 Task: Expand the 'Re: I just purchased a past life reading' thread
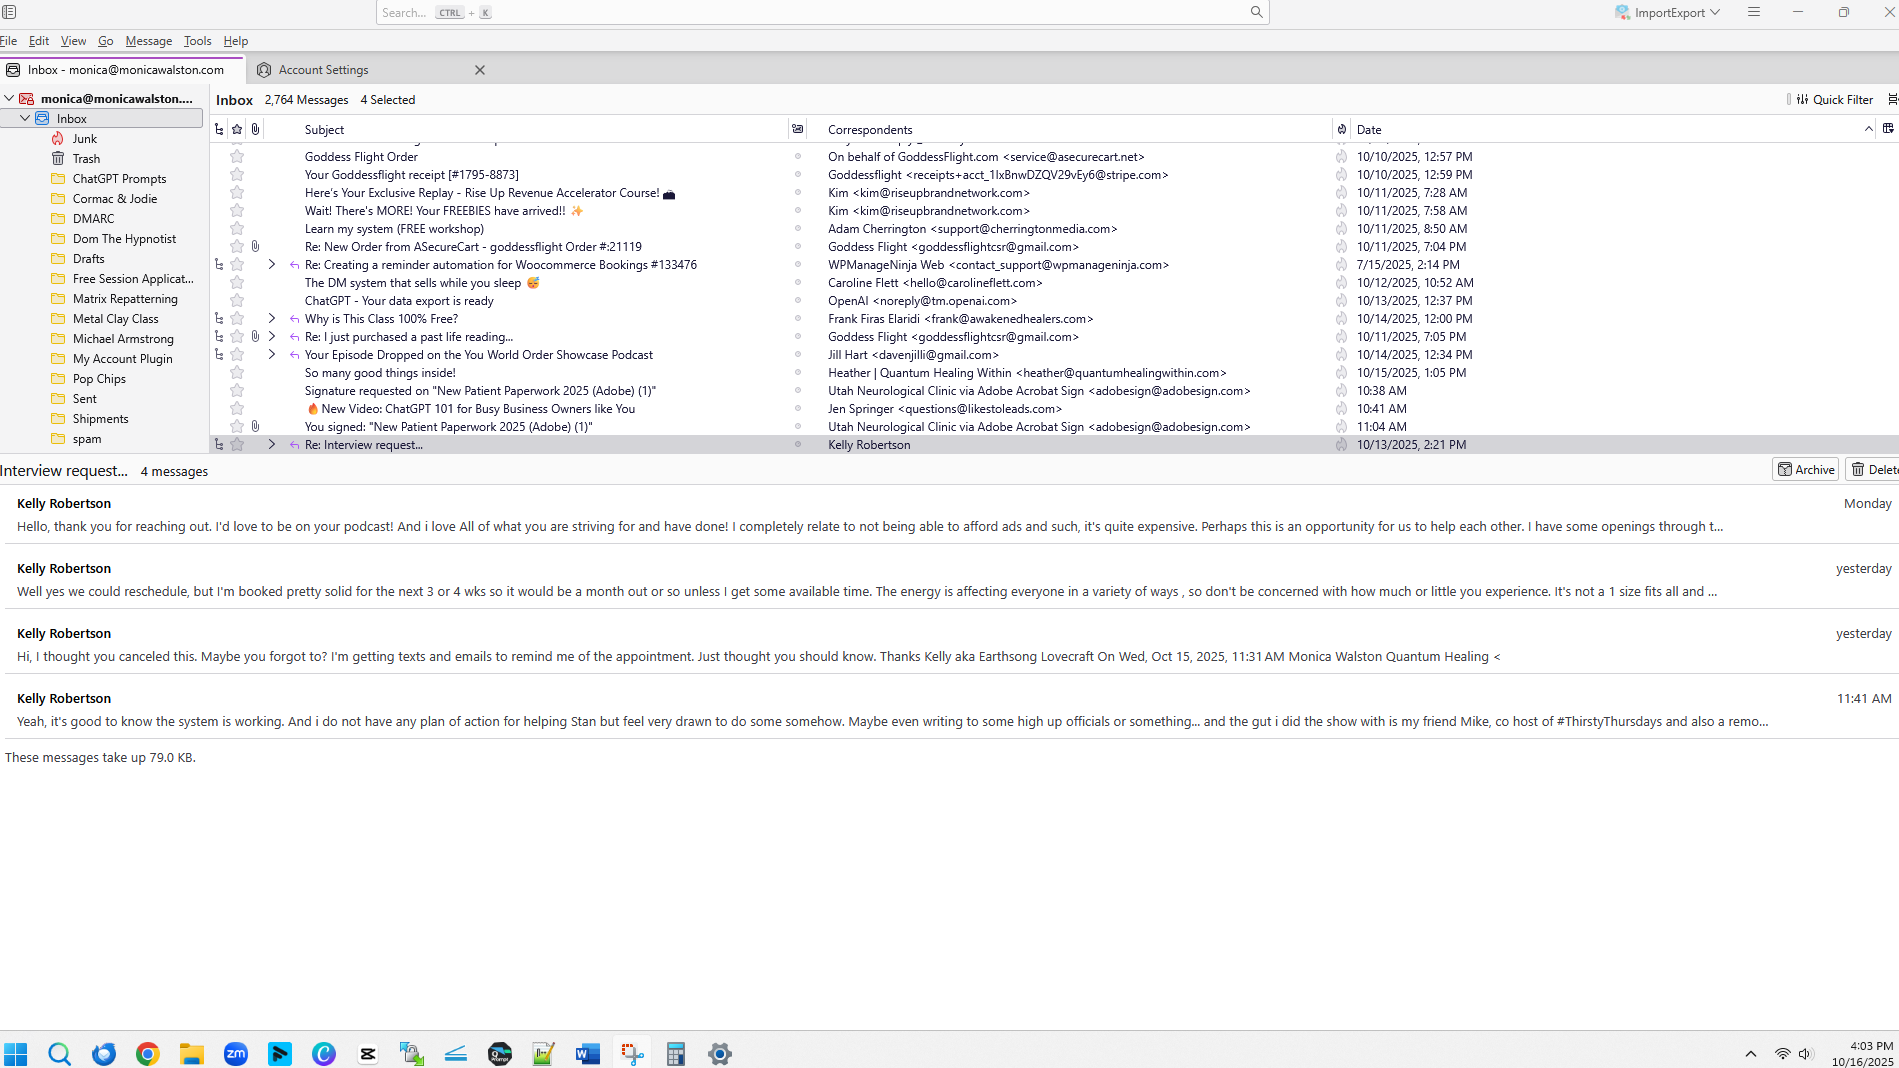(x=272, y=336)
